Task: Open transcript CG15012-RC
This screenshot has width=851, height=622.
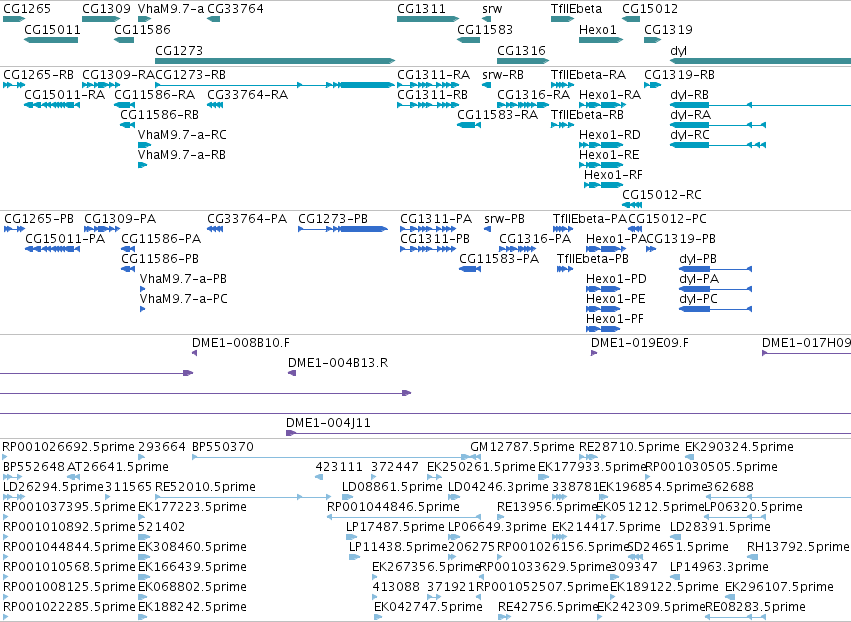Action: point(662,194)
